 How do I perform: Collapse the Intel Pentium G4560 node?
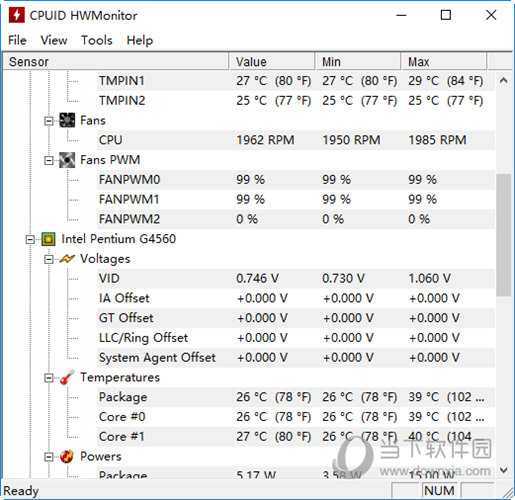(30, 239)
